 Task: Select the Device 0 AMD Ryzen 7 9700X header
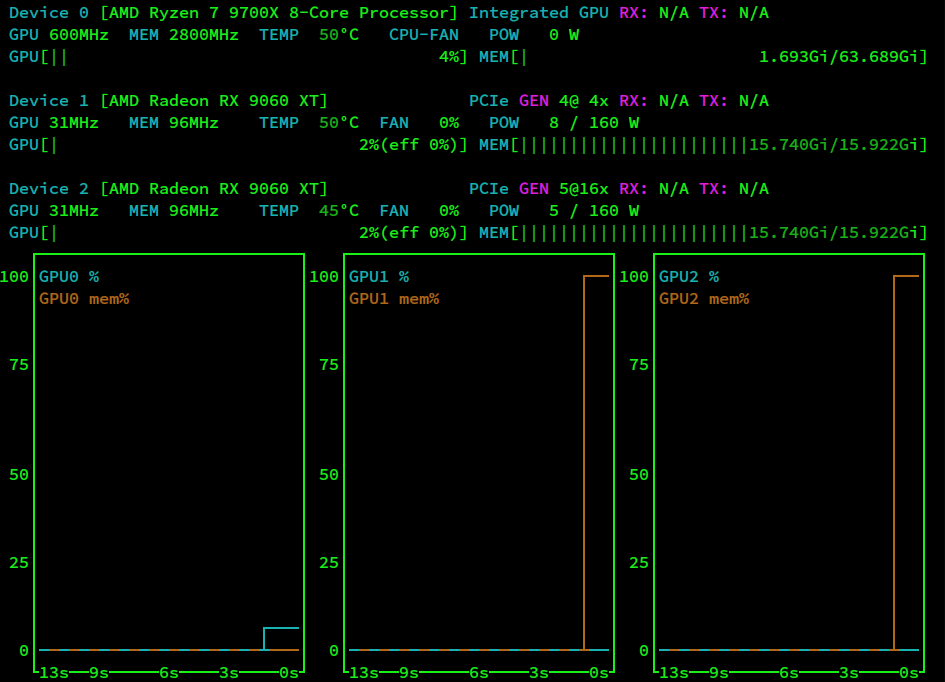pyautogui.click(x=233, y=13)
